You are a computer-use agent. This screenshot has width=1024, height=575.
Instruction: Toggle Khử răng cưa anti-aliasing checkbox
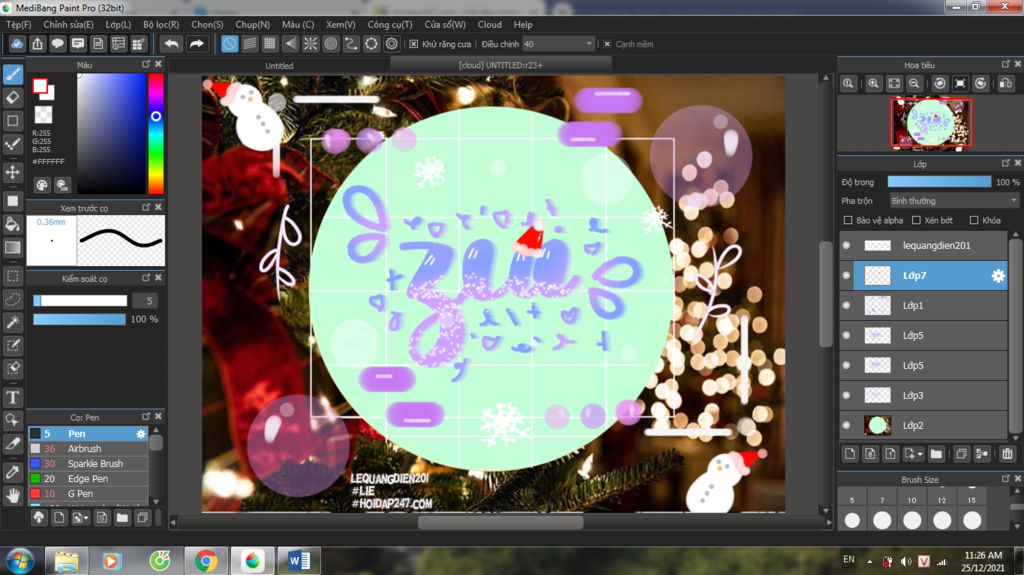[x=413, y=44]
